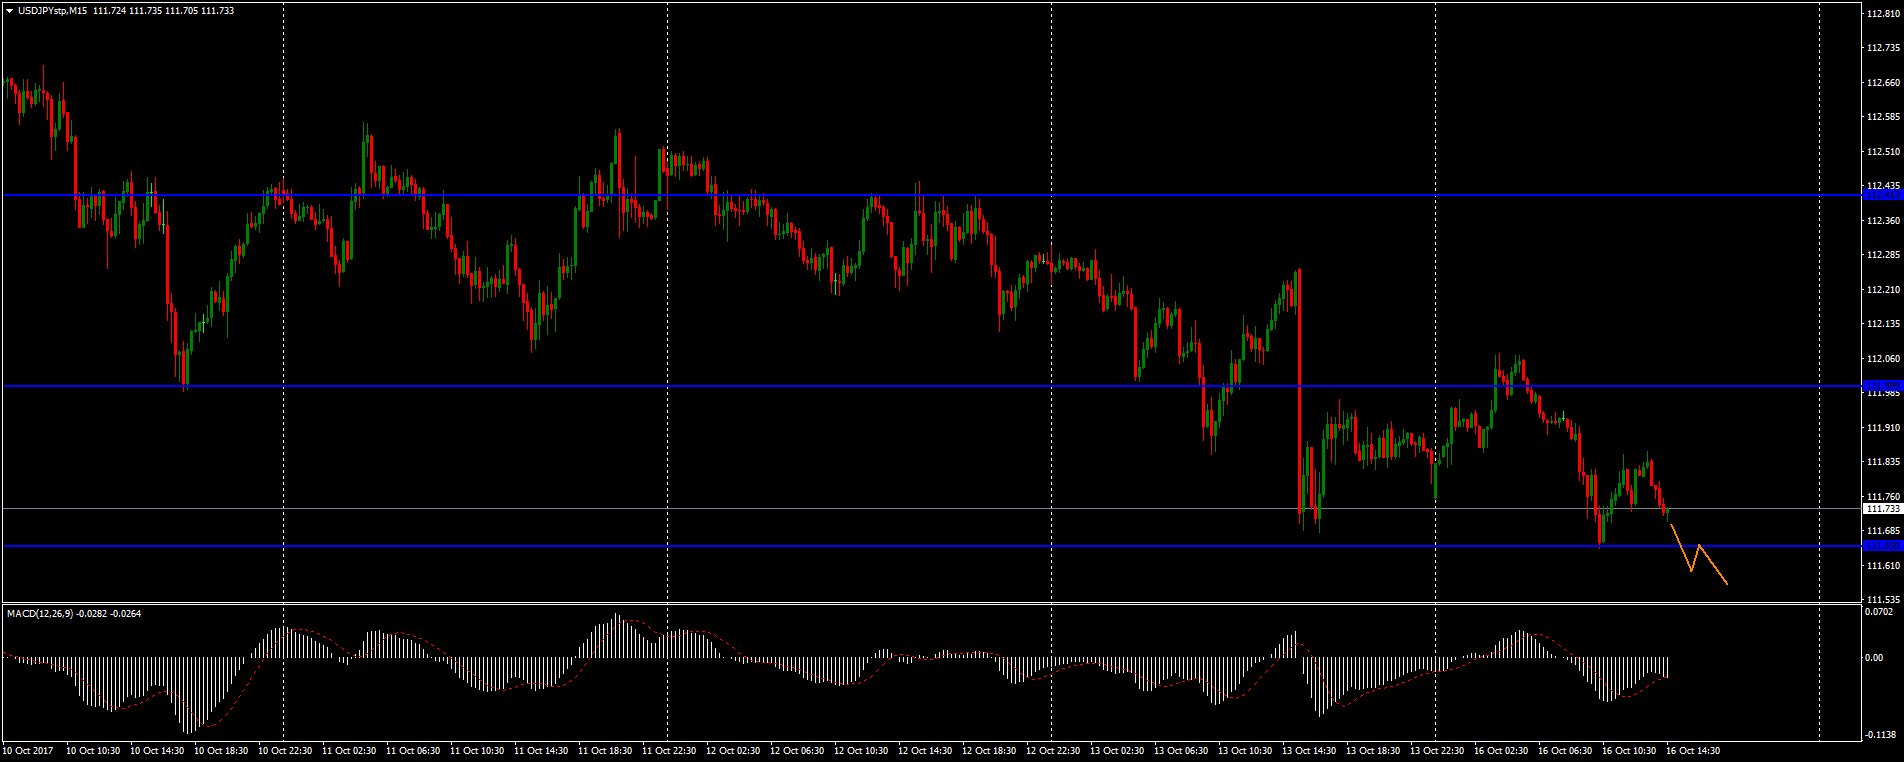This screenshot has width=1904, height=762.
Task: Click the 10 Oct 10:30 time label
Action: click(x=93, y=750)
